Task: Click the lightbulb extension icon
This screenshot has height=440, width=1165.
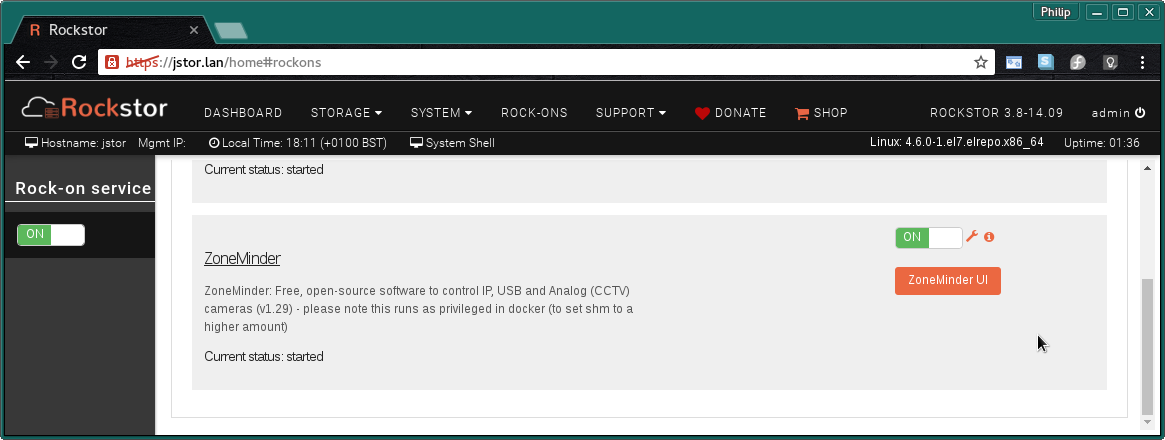Action: pos(1110,62)
